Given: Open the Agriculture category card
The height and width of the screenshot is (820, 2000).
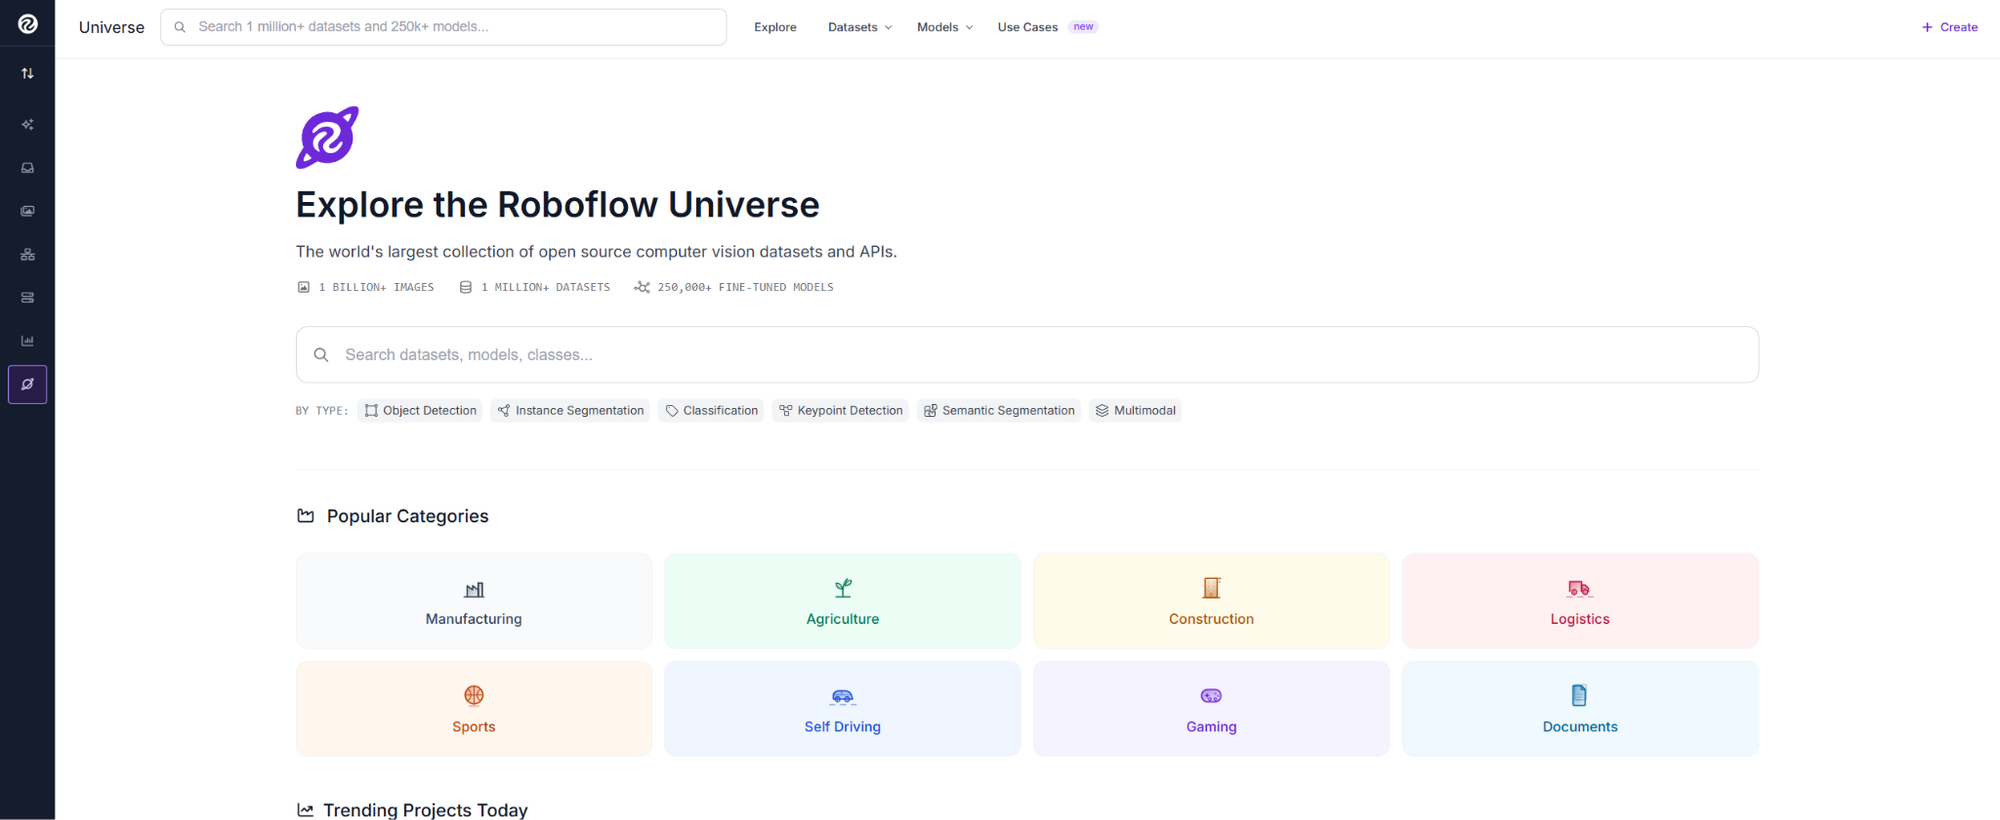Looking at the screenshot, I should 843,601.
